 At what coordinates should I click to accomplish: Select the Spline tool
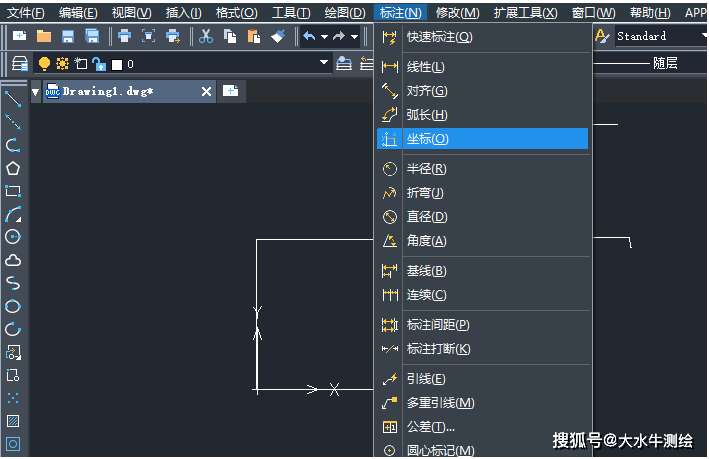[x=13, y=284]
